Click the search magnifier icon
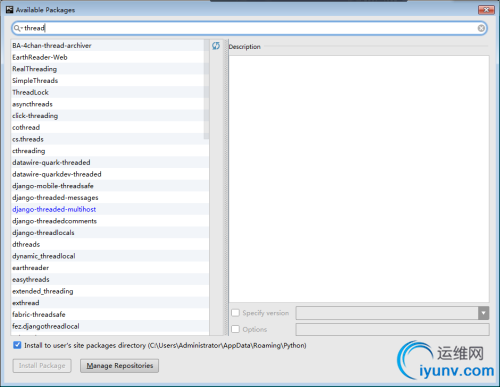 [x=17, y=28]
